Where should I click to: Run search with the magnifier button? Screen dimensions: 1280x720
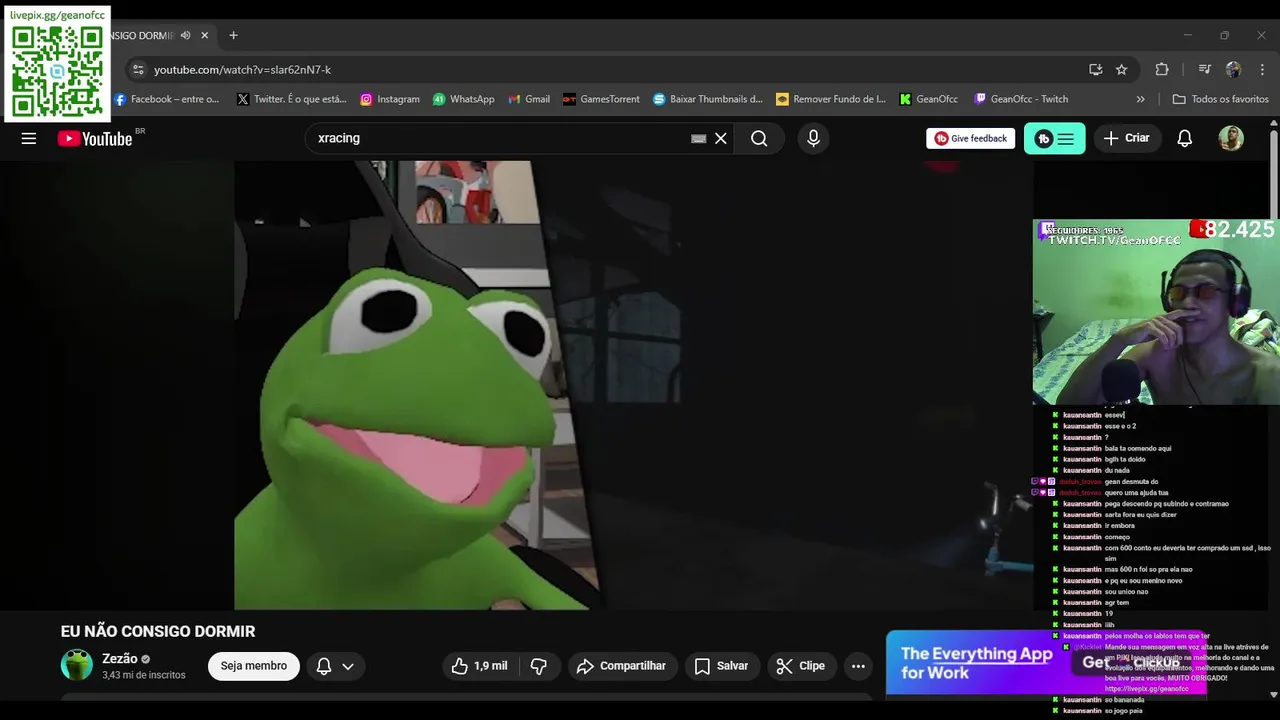tap(759, 139)
